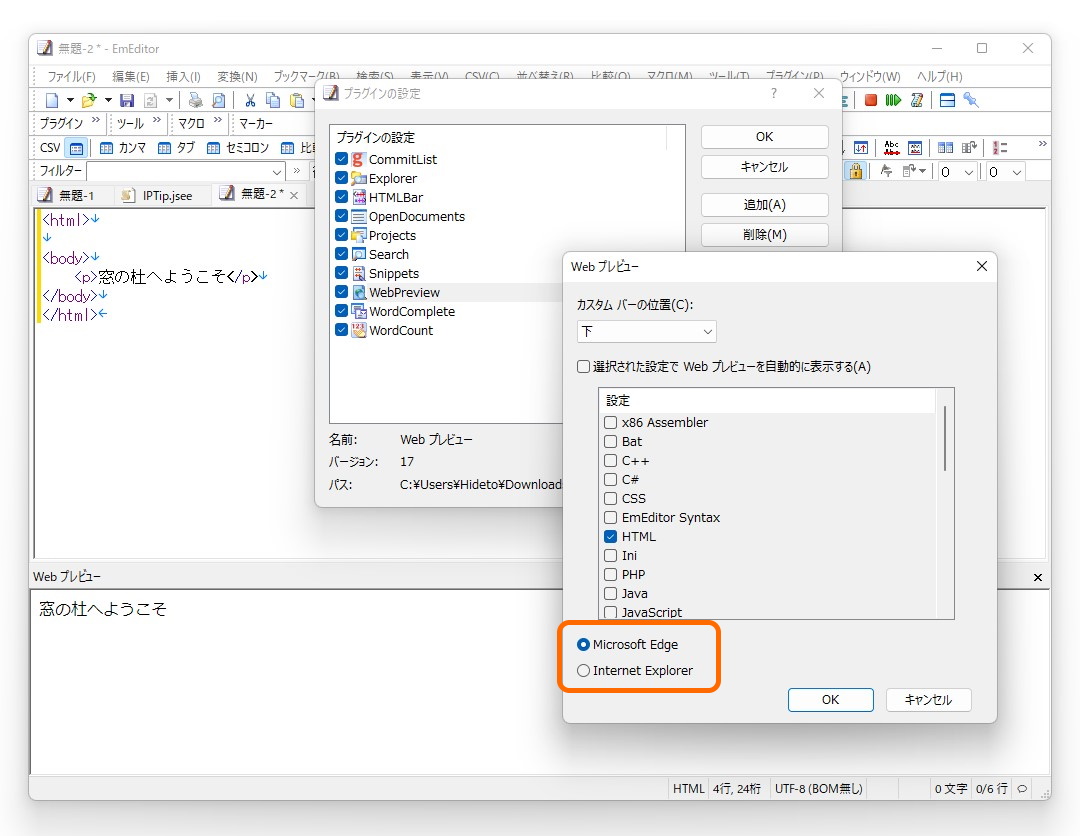Click the lock icon in the filter toolbar
This screenshot has height=836, width=1080.
coord(856,172)
